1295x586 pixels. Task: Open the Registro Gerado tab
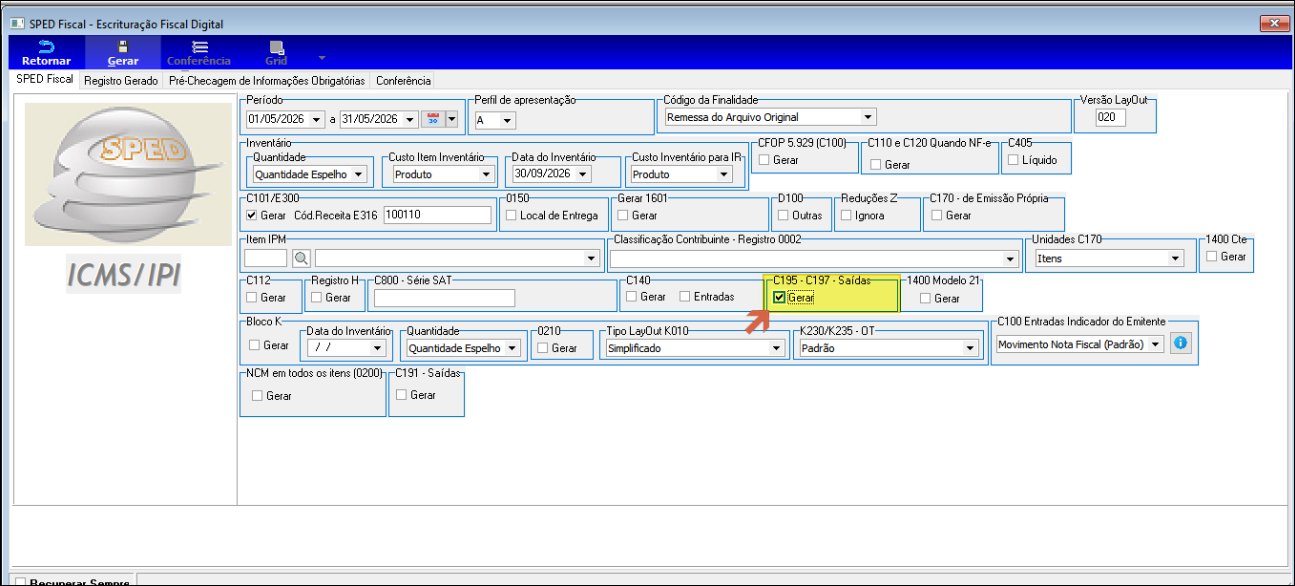[x=121, y=81]
